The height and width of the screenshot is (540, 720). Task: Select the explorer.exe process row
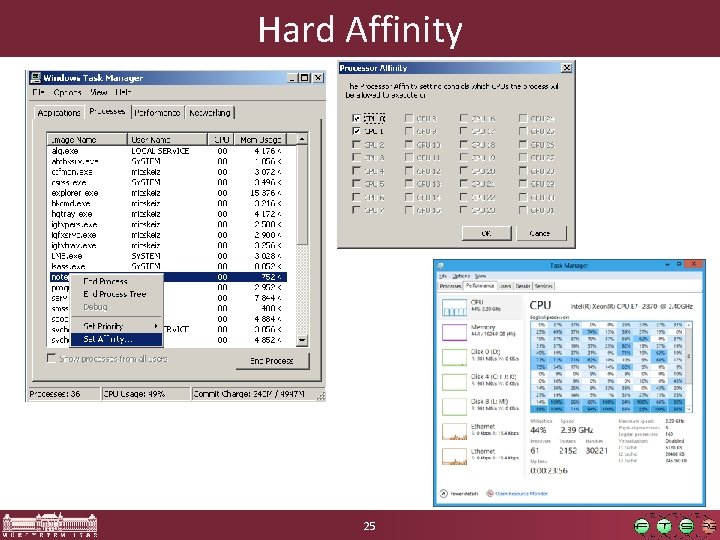click(x=167, y=193)
